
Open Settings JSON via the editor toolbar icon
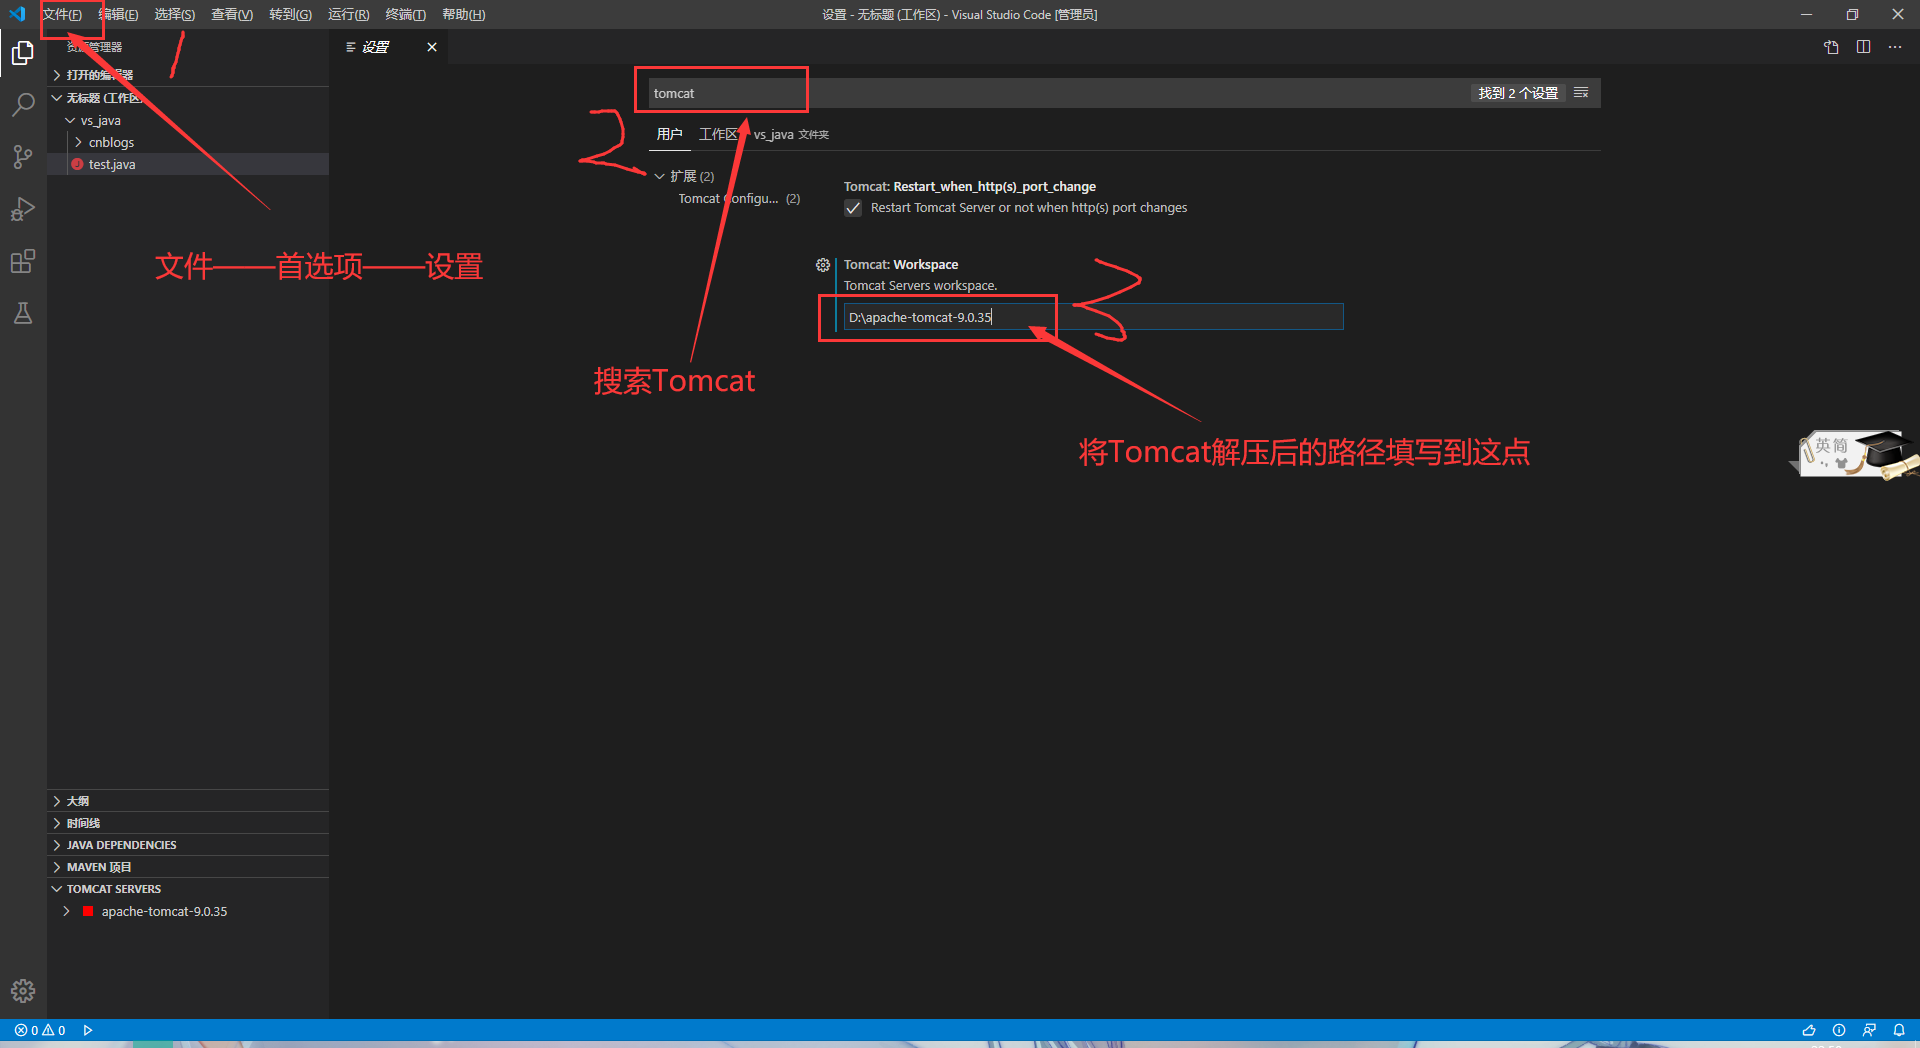(1831, 47)
